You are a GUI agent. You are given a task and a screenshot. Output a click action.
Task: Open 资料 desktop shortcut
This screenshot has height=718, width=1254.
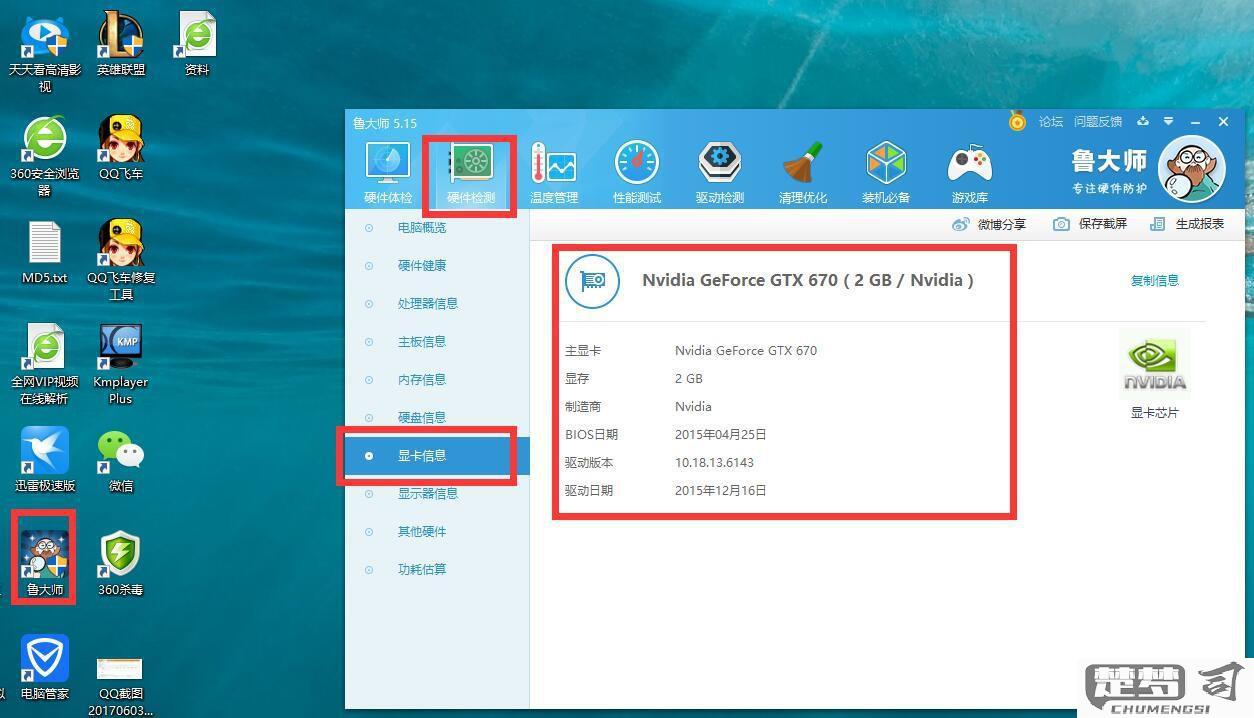(197, 45)
